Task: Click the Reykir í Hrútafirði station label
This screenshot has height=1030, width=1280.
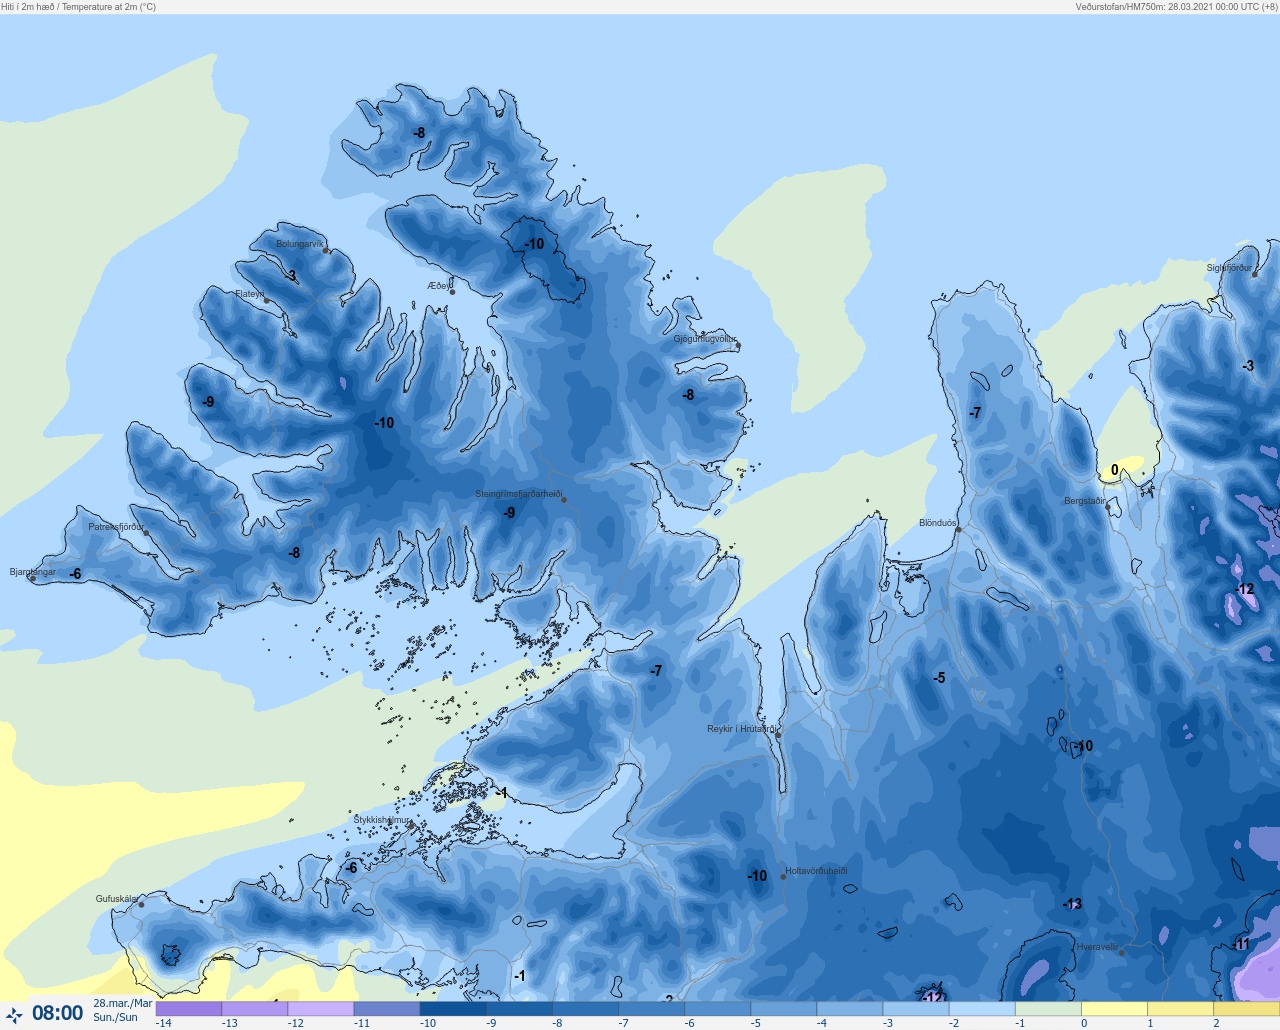Action: [x=741, y=729]
